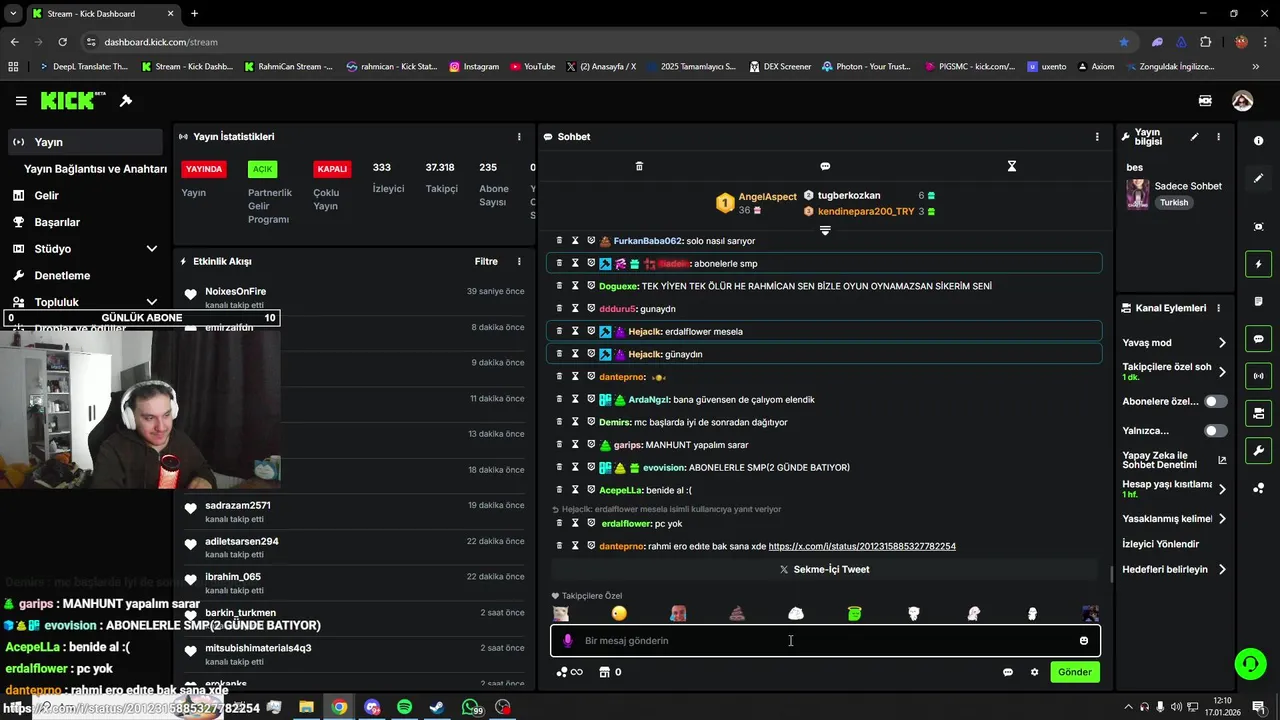Open the Yayın bilgisi three-dot menu
Viewport: 1280px width, 720px height.
tap(1218, 137)
